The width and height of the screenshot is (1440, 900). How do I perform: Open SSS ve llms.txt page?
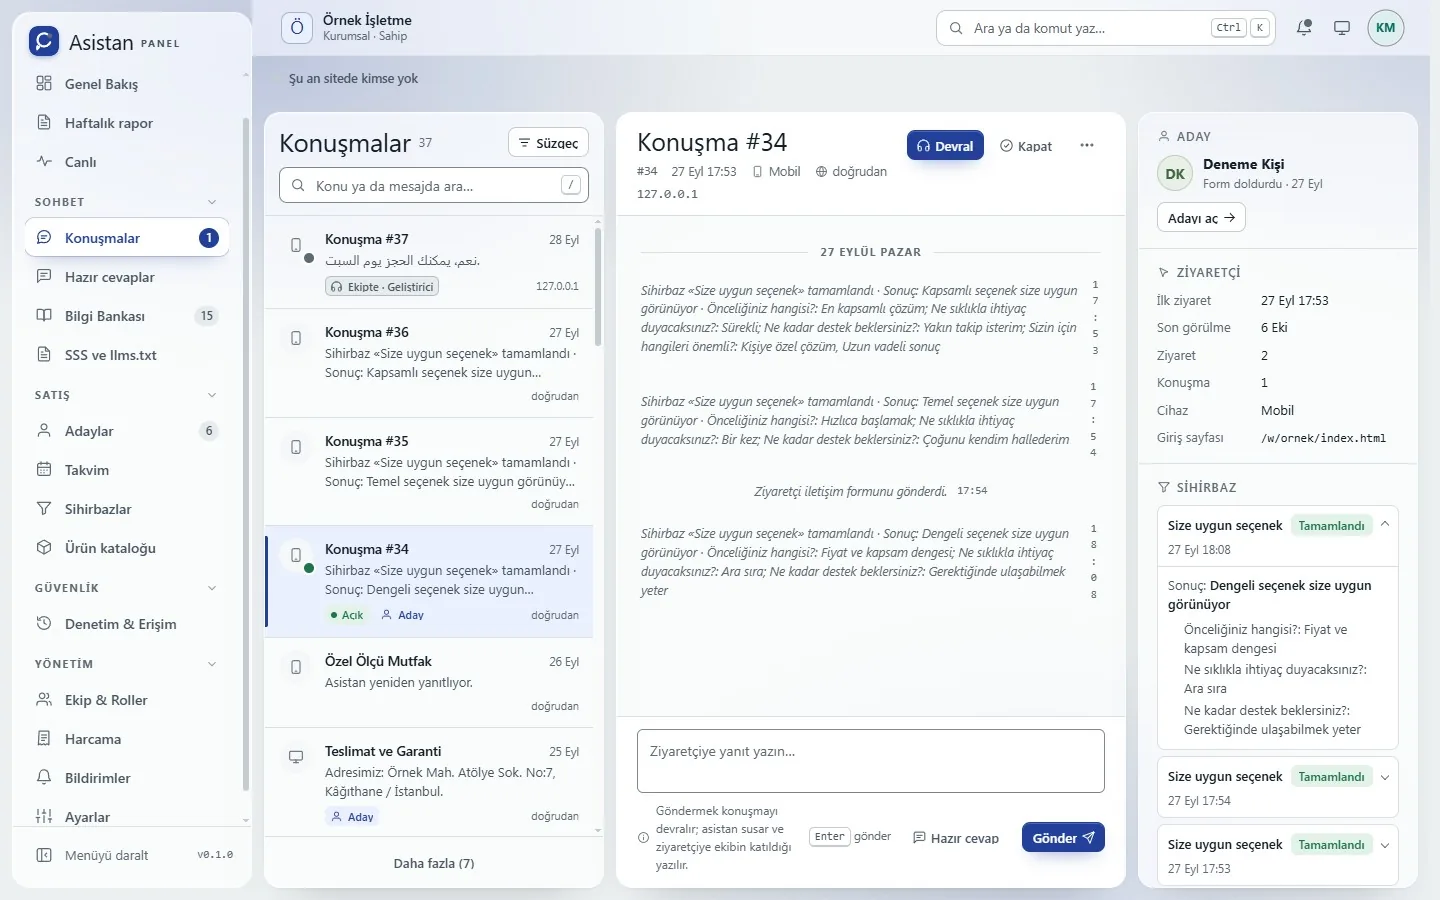(127, 355)
